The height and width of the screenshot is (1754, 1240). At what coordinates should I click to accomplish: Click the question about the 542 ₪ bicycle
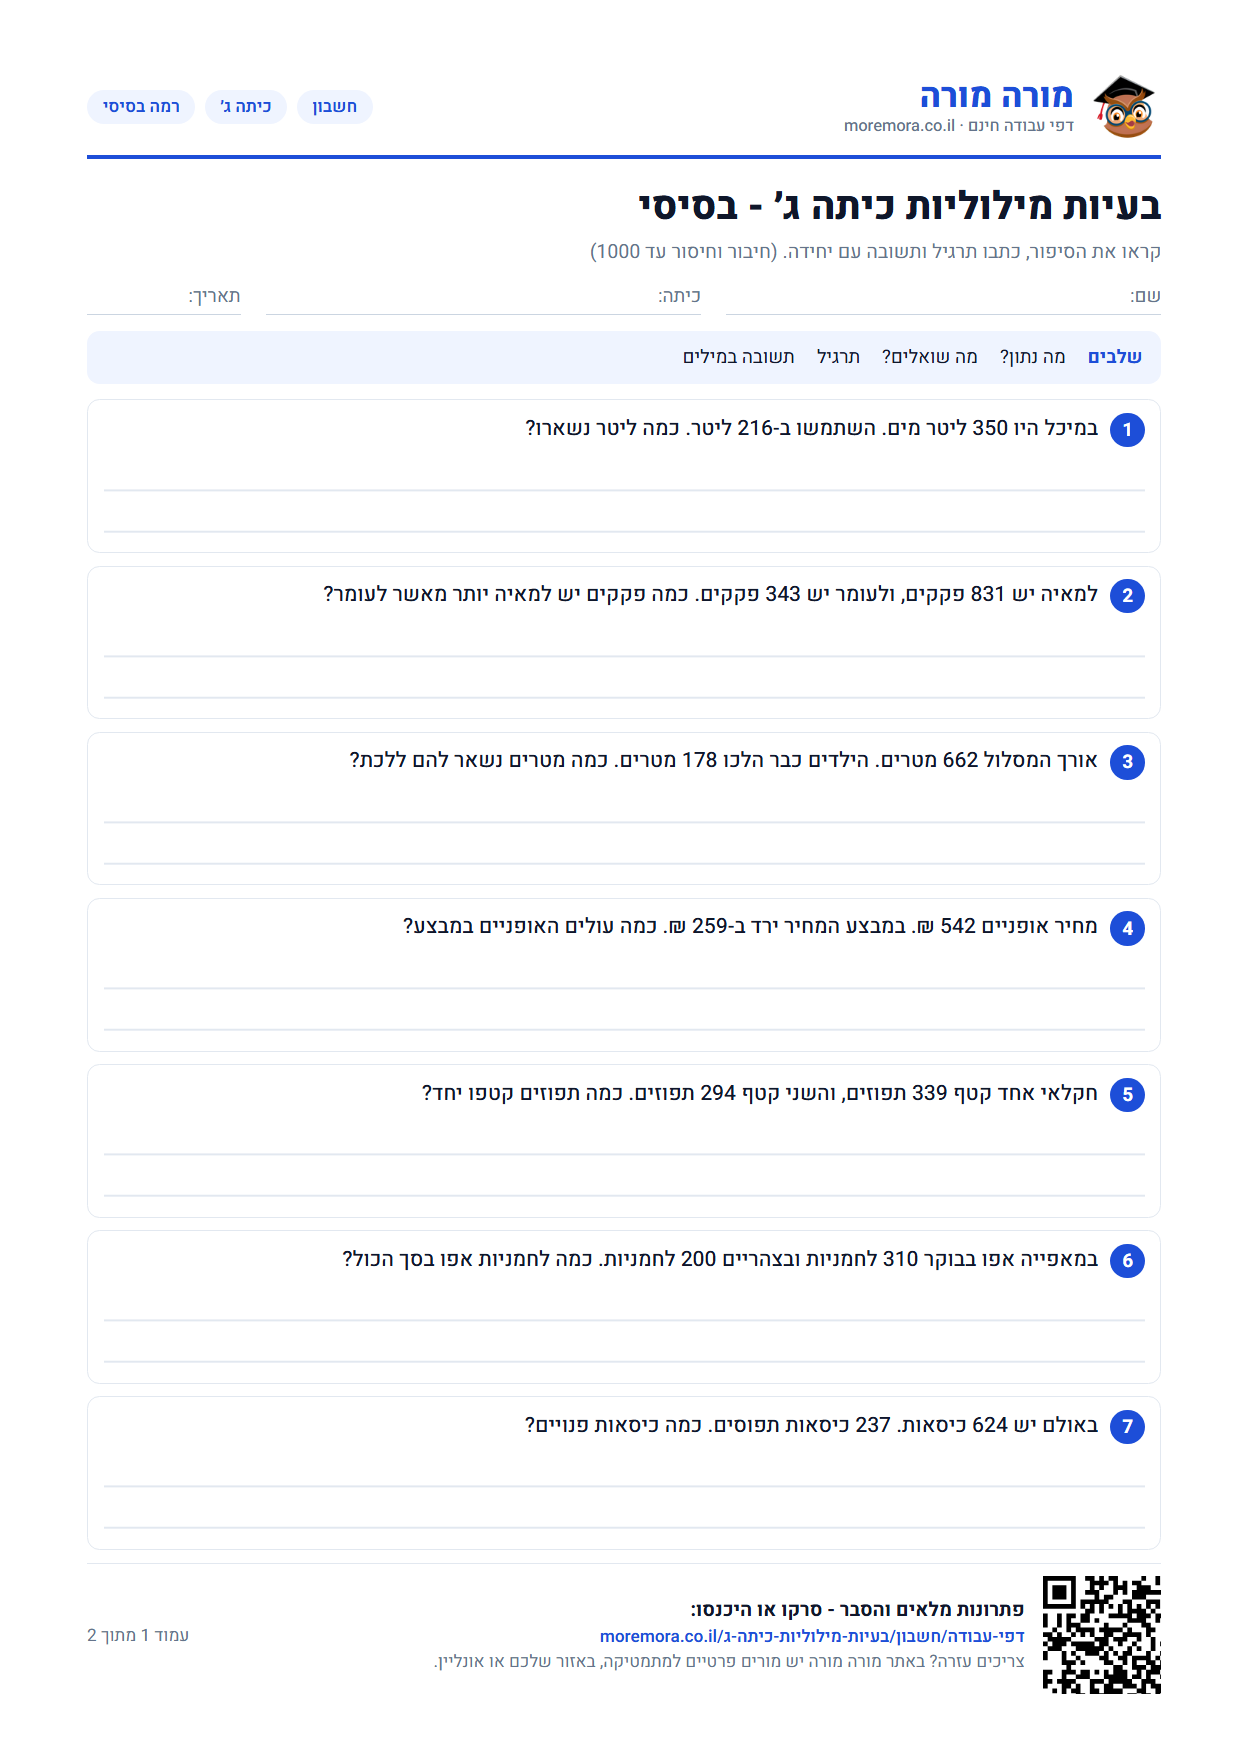(x=751, y=926)
